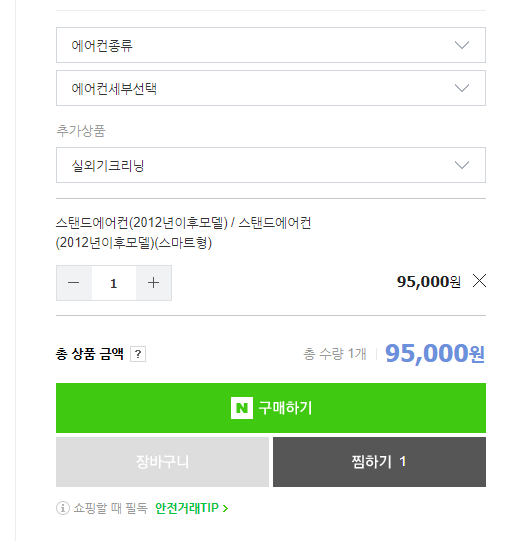
Task: Click the 추가상품 label
Action: [81, 131]
